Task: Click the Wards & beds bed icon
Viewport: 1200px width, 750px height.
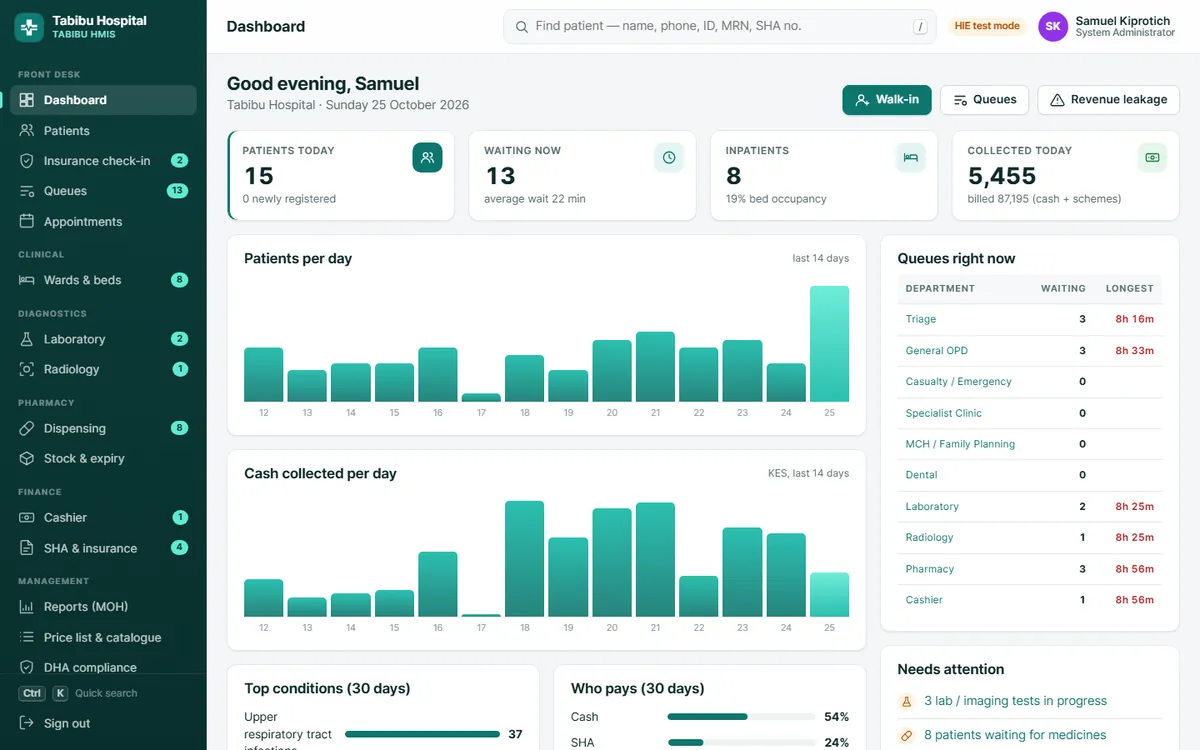Action: [27, 280]
